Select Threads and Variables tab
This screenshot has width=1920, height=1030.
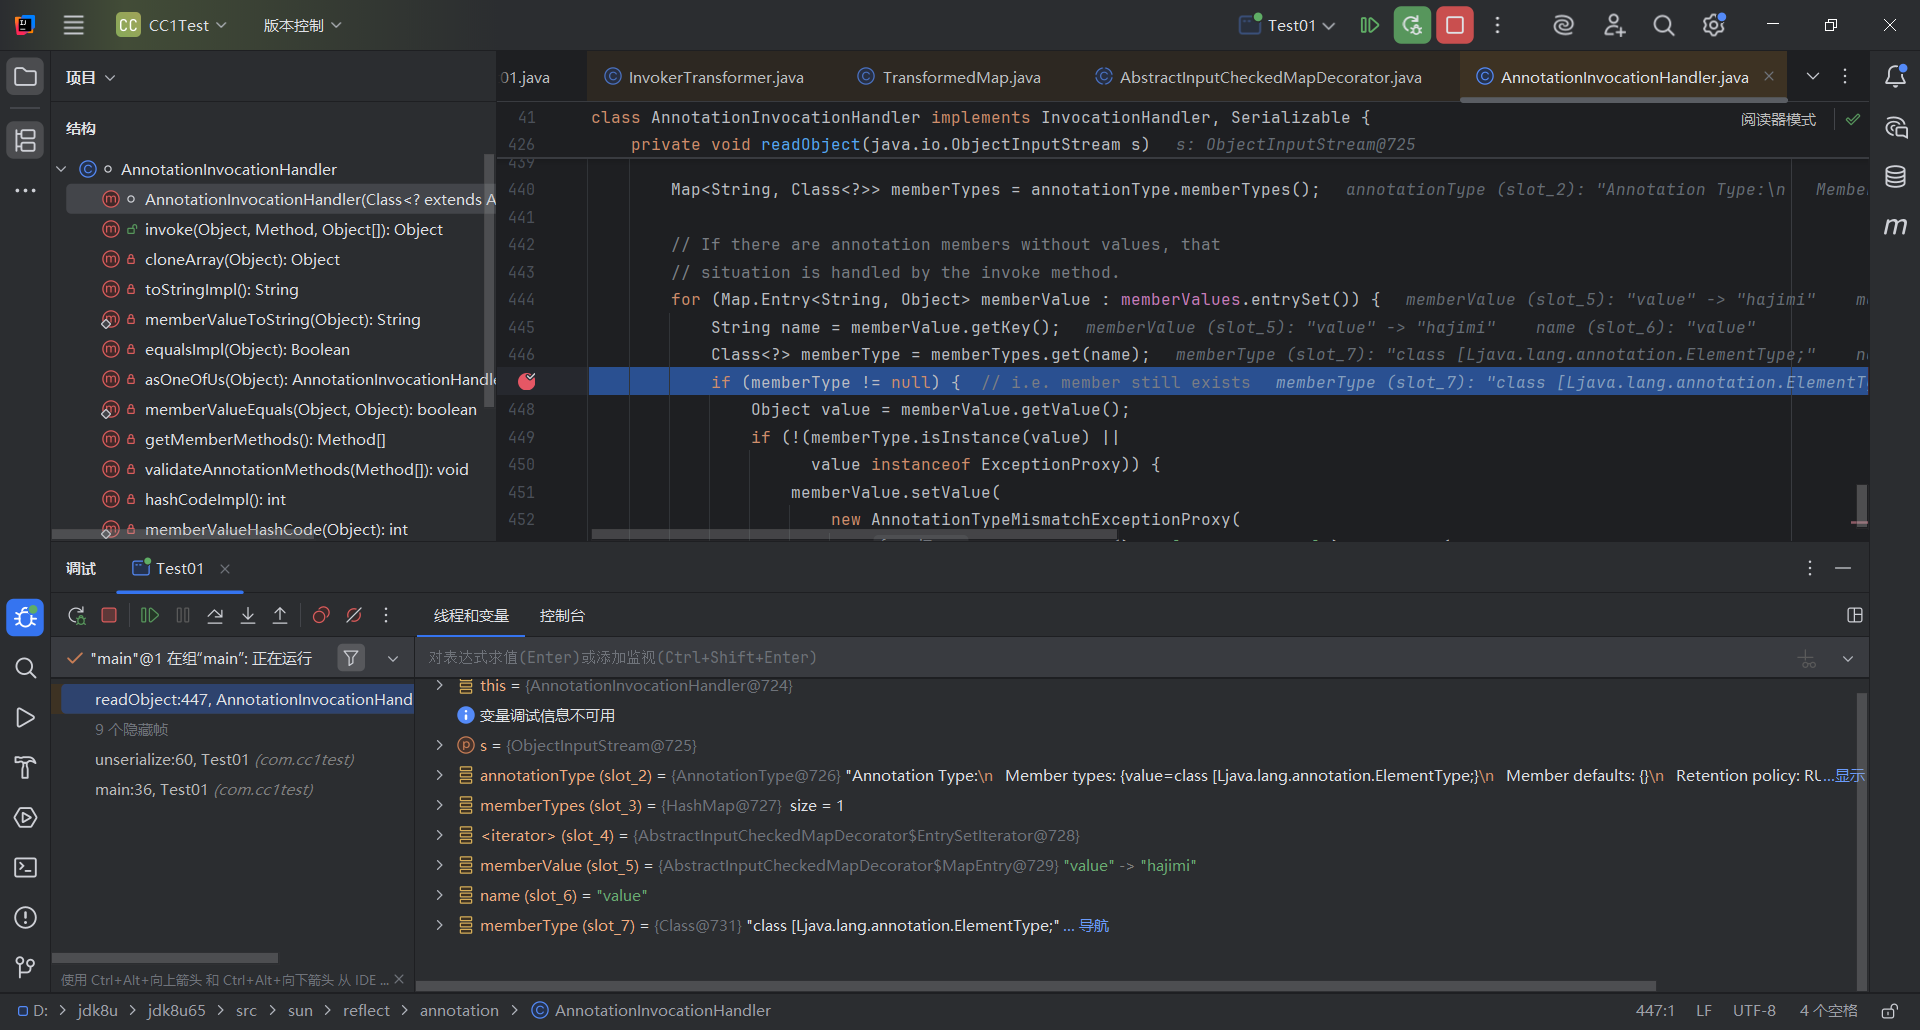(x=471, y=615)
